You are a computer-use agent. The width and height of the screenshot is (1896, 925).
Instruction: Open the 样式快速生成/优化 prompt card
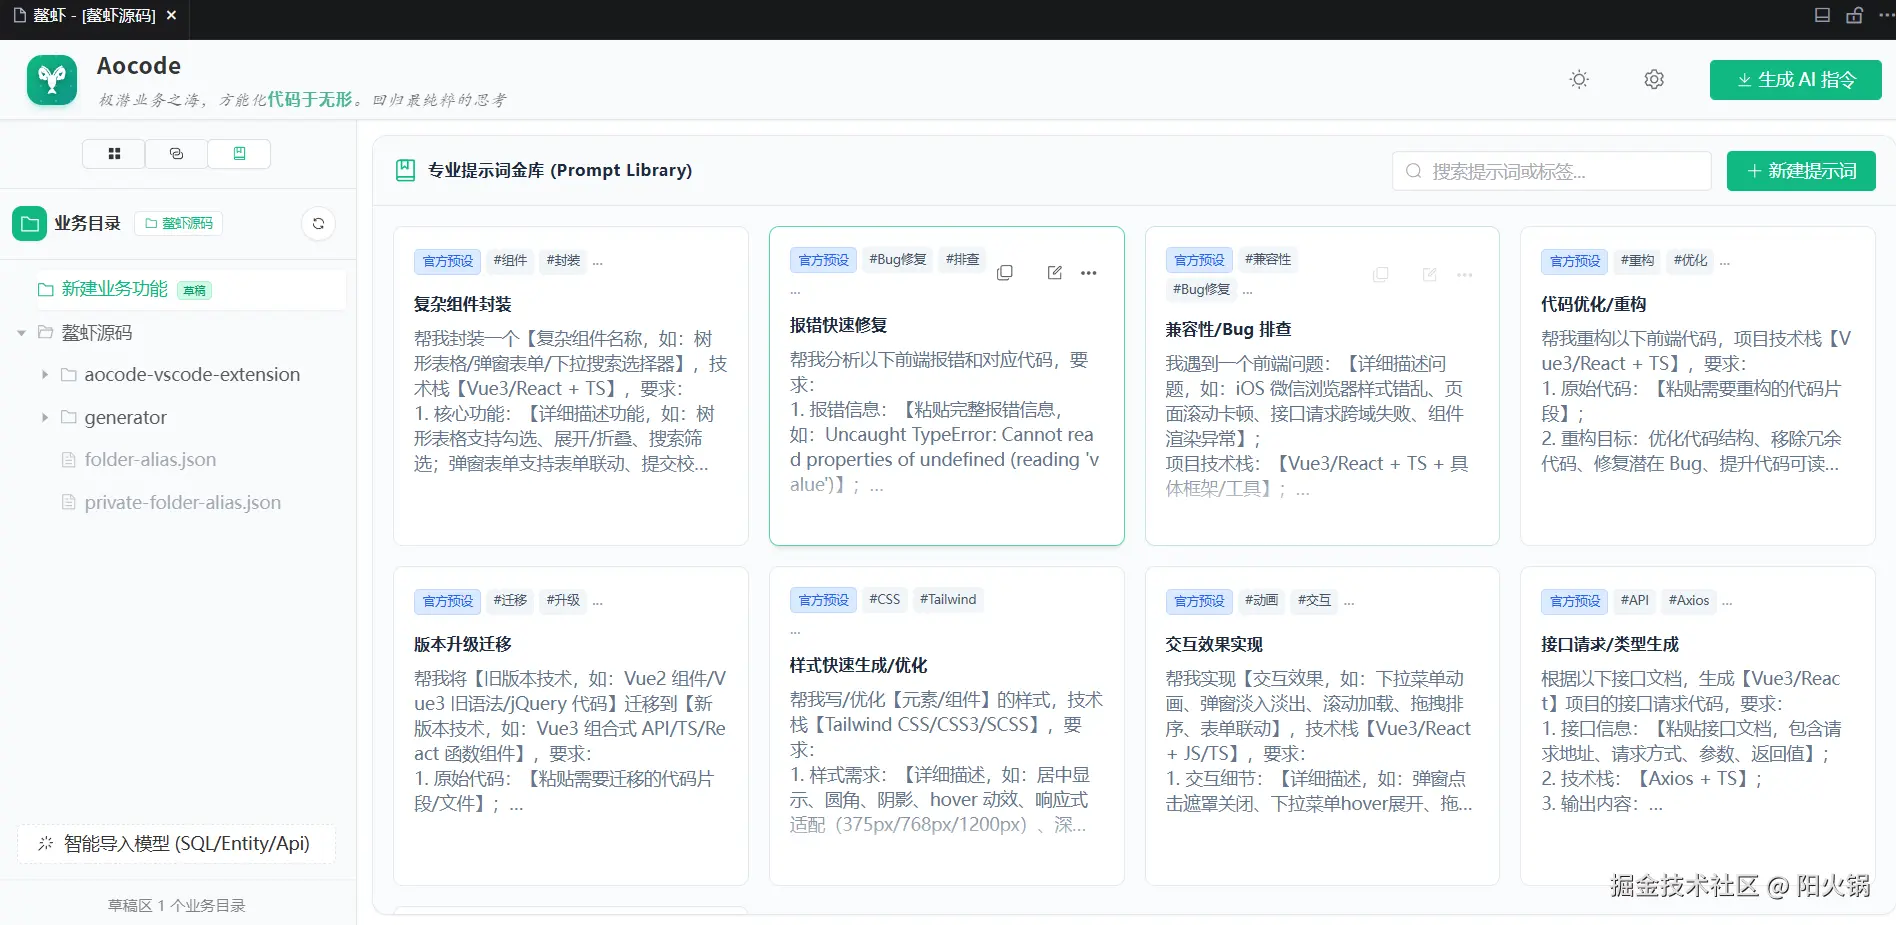[946, 726]
